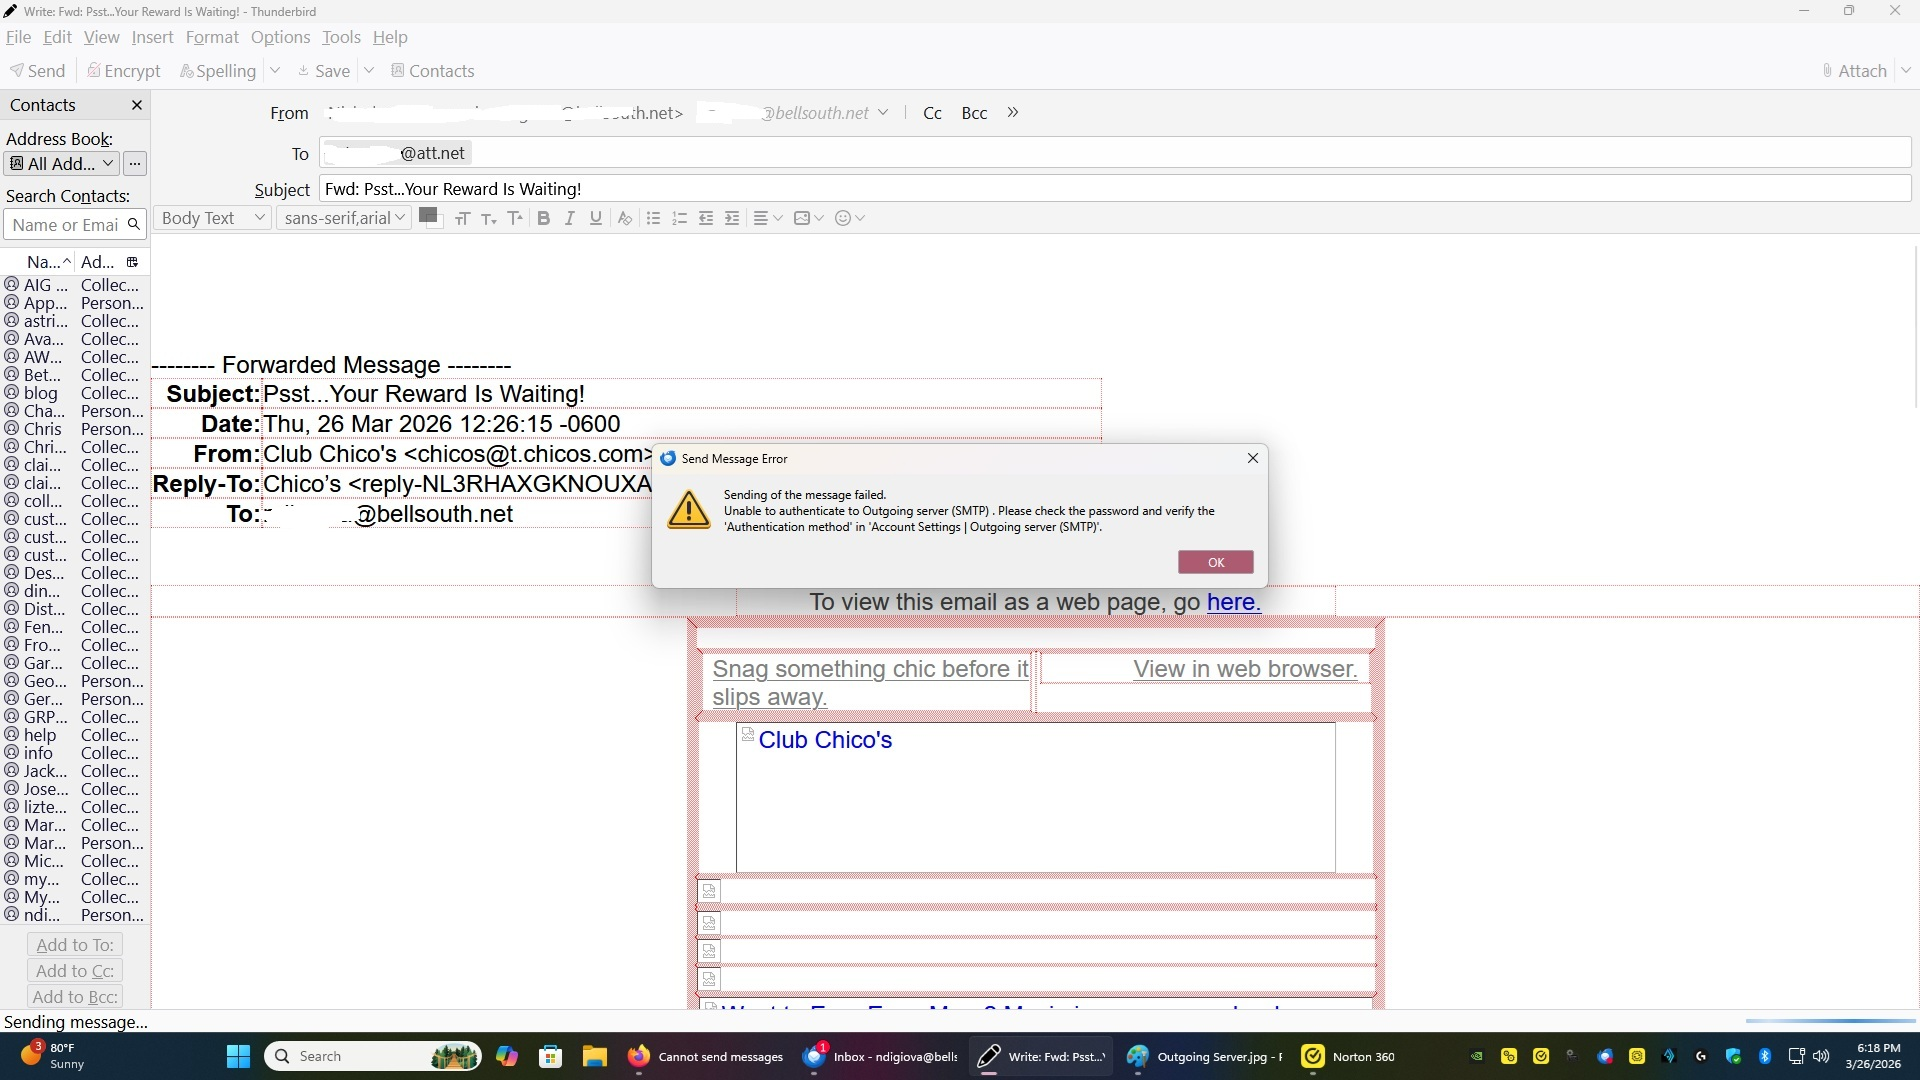The width and height of the screenshot is (1920, 1080).
Task: Click the larger font size icon
Action: 515,218
